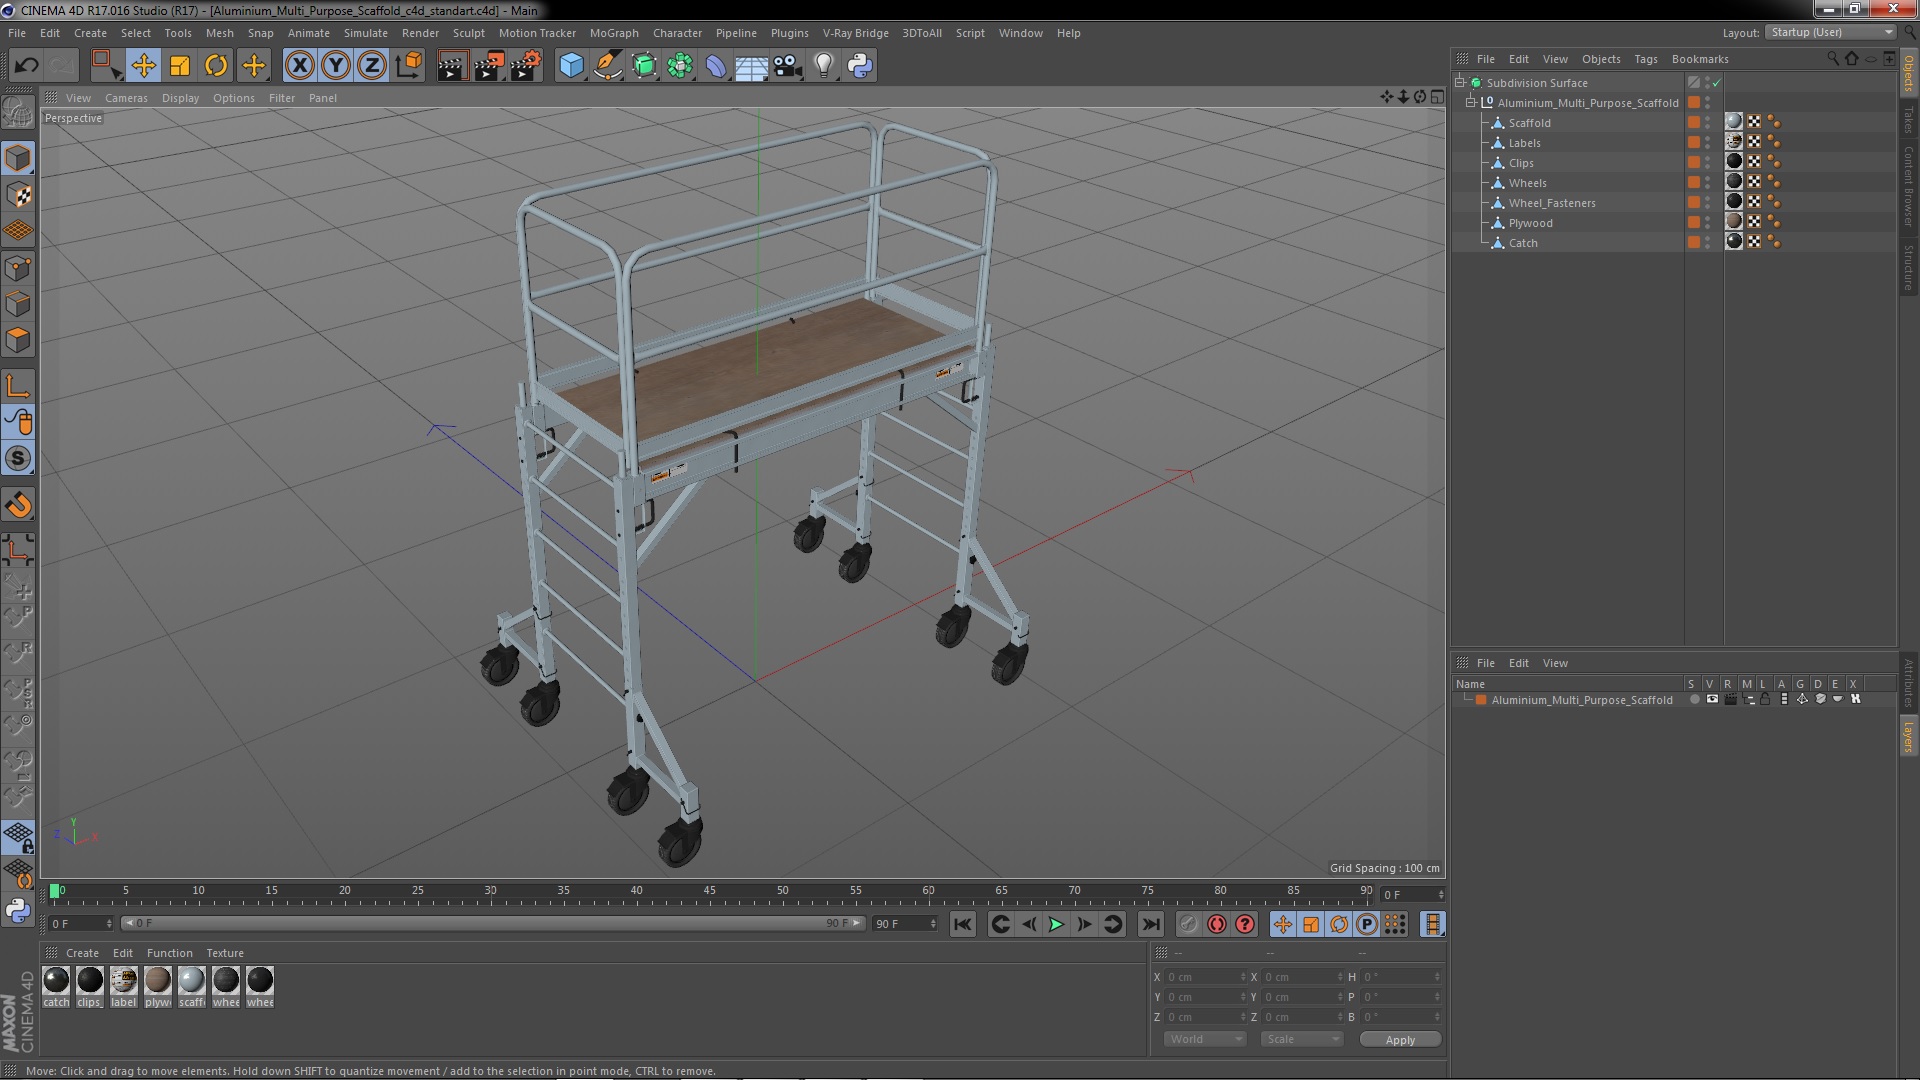Open the MoGraph menu
Image resolution: width=1920 pixels, height=1080 pixels.
[x=614, y=33]
